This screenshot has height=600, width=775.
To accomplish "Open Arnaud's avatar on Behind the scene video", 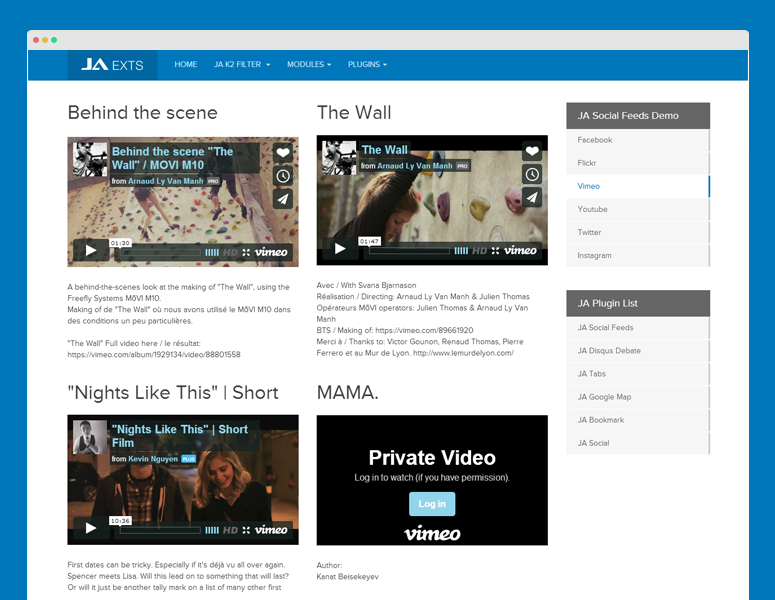I will coord(90,159).
